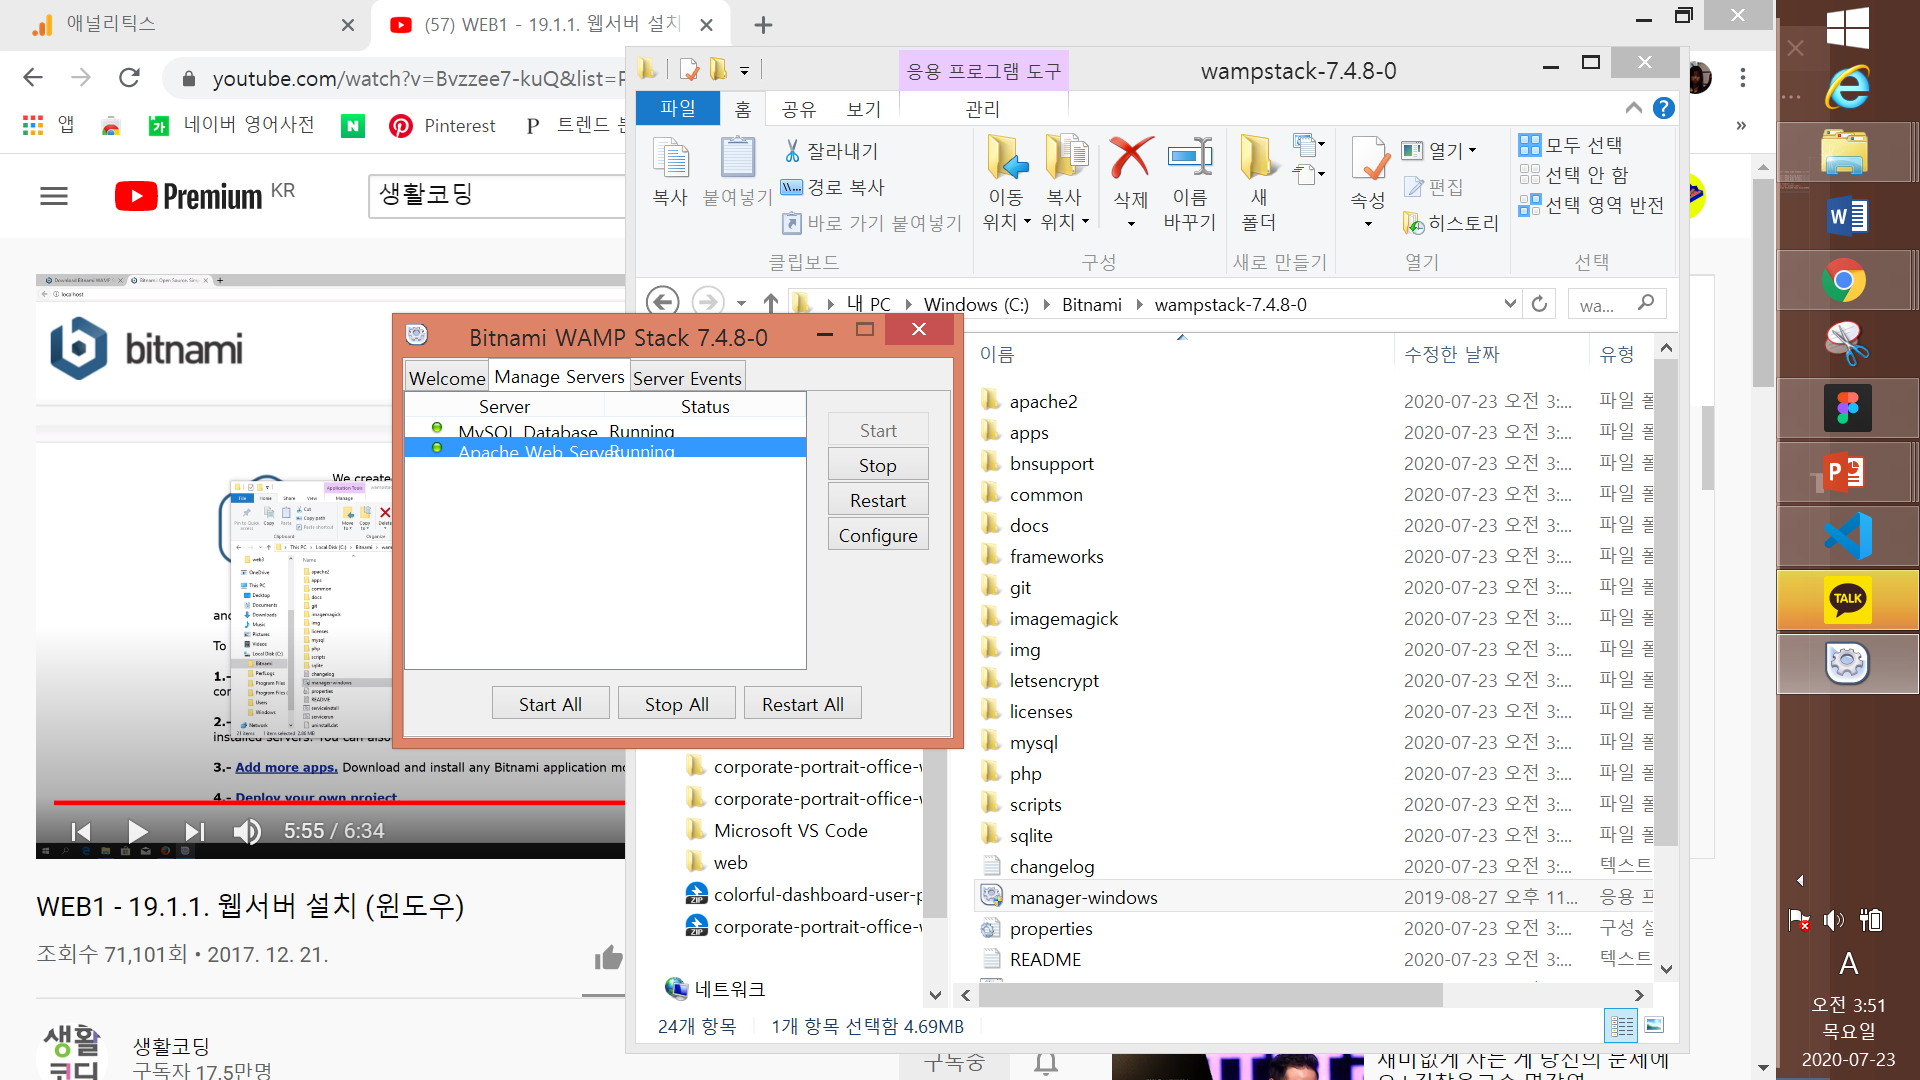
Task: Select the apache2 folder
Action: (1043, 401)
